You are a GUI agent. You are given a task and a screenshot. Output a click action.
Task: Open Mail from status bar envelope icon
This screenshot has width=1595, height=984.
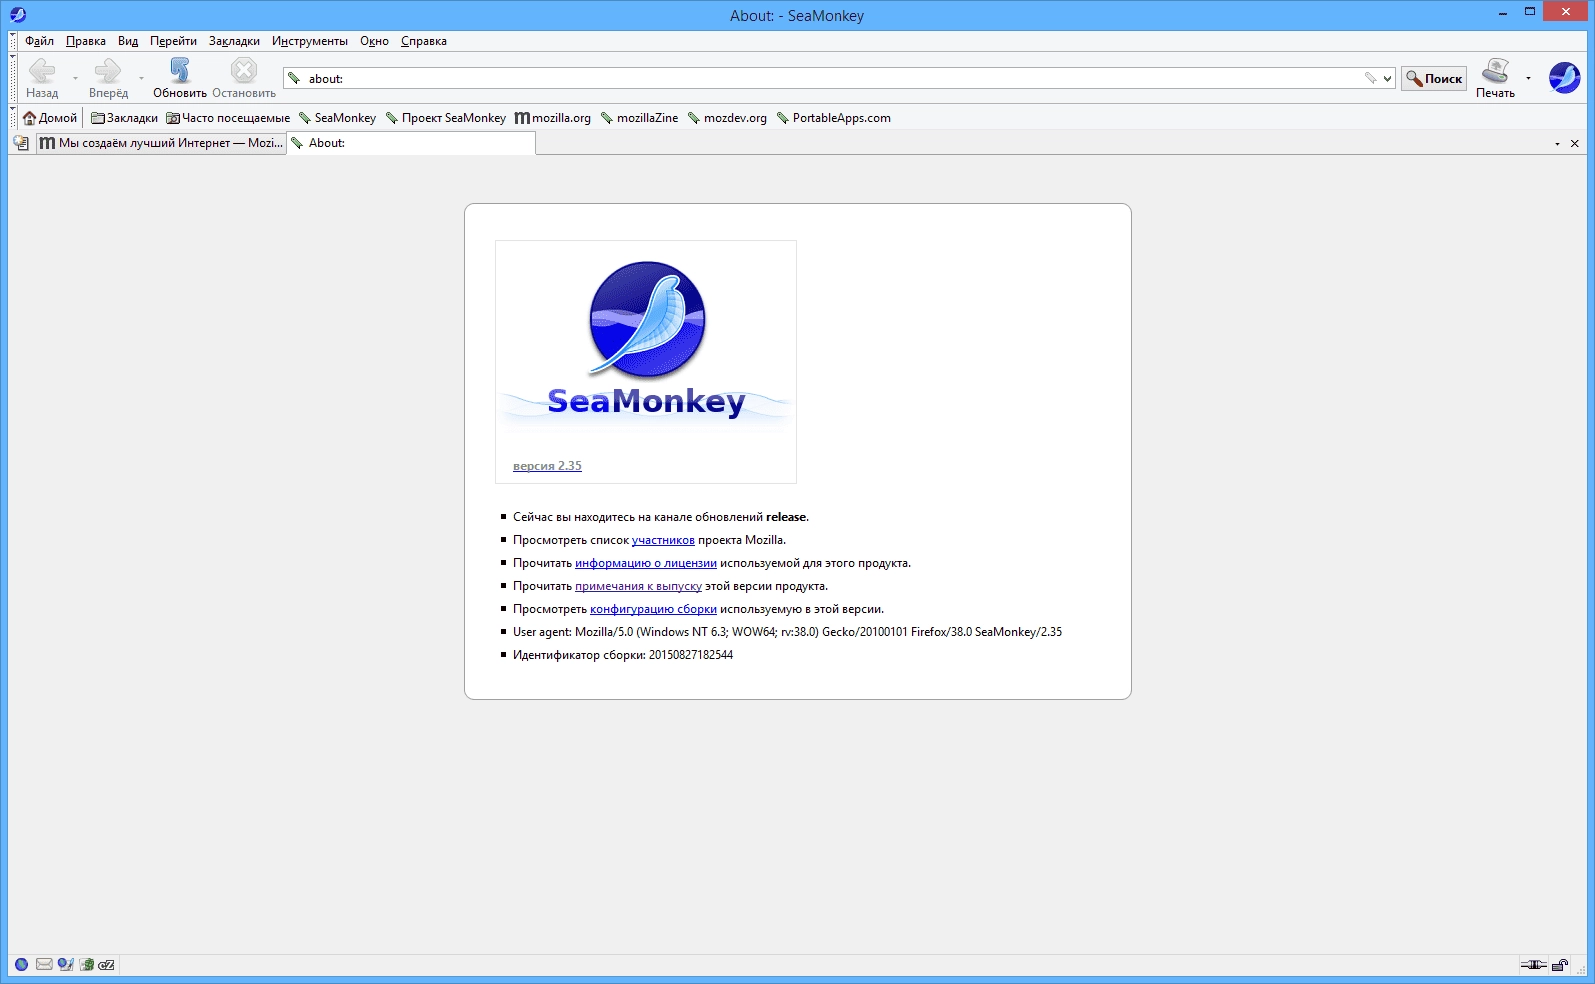(x=44, y=965)
